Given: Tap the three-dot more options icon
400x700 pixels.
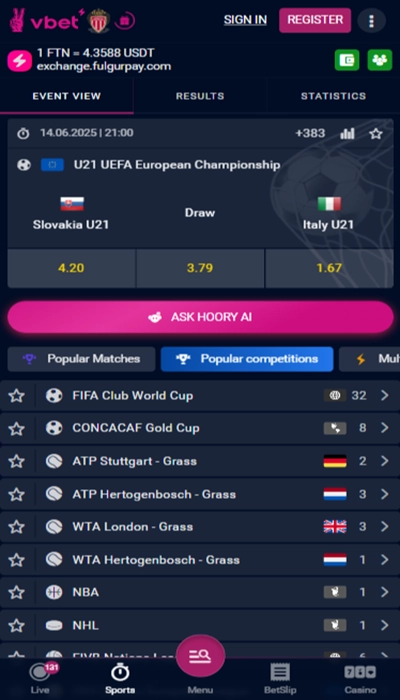Looking at the screenshot, I should click(x=371, y=21).
